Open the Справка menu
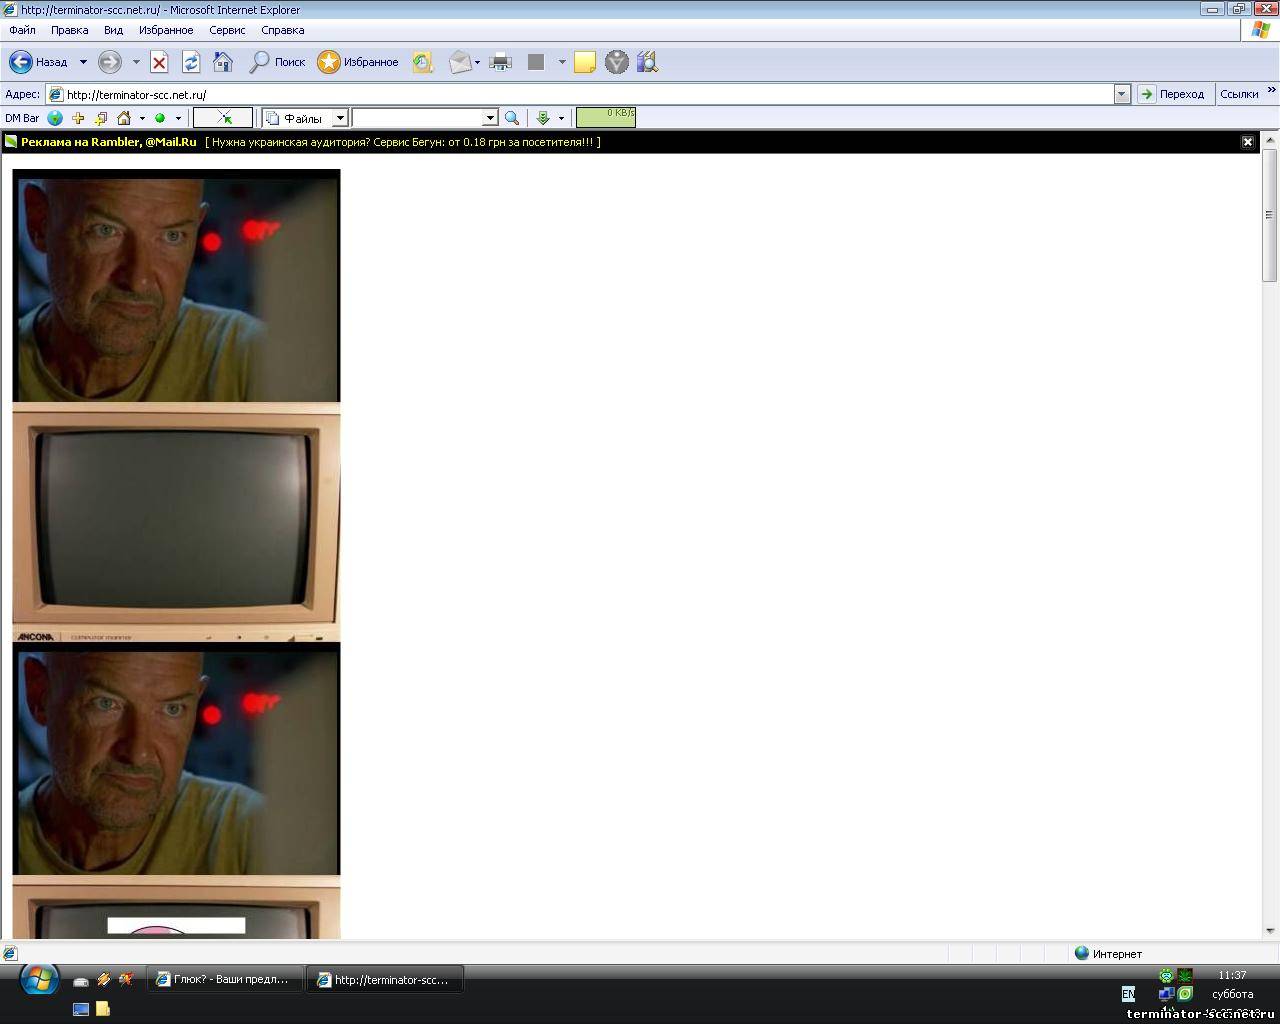This screenshot has width=1280, height=1024. [283, 30]
